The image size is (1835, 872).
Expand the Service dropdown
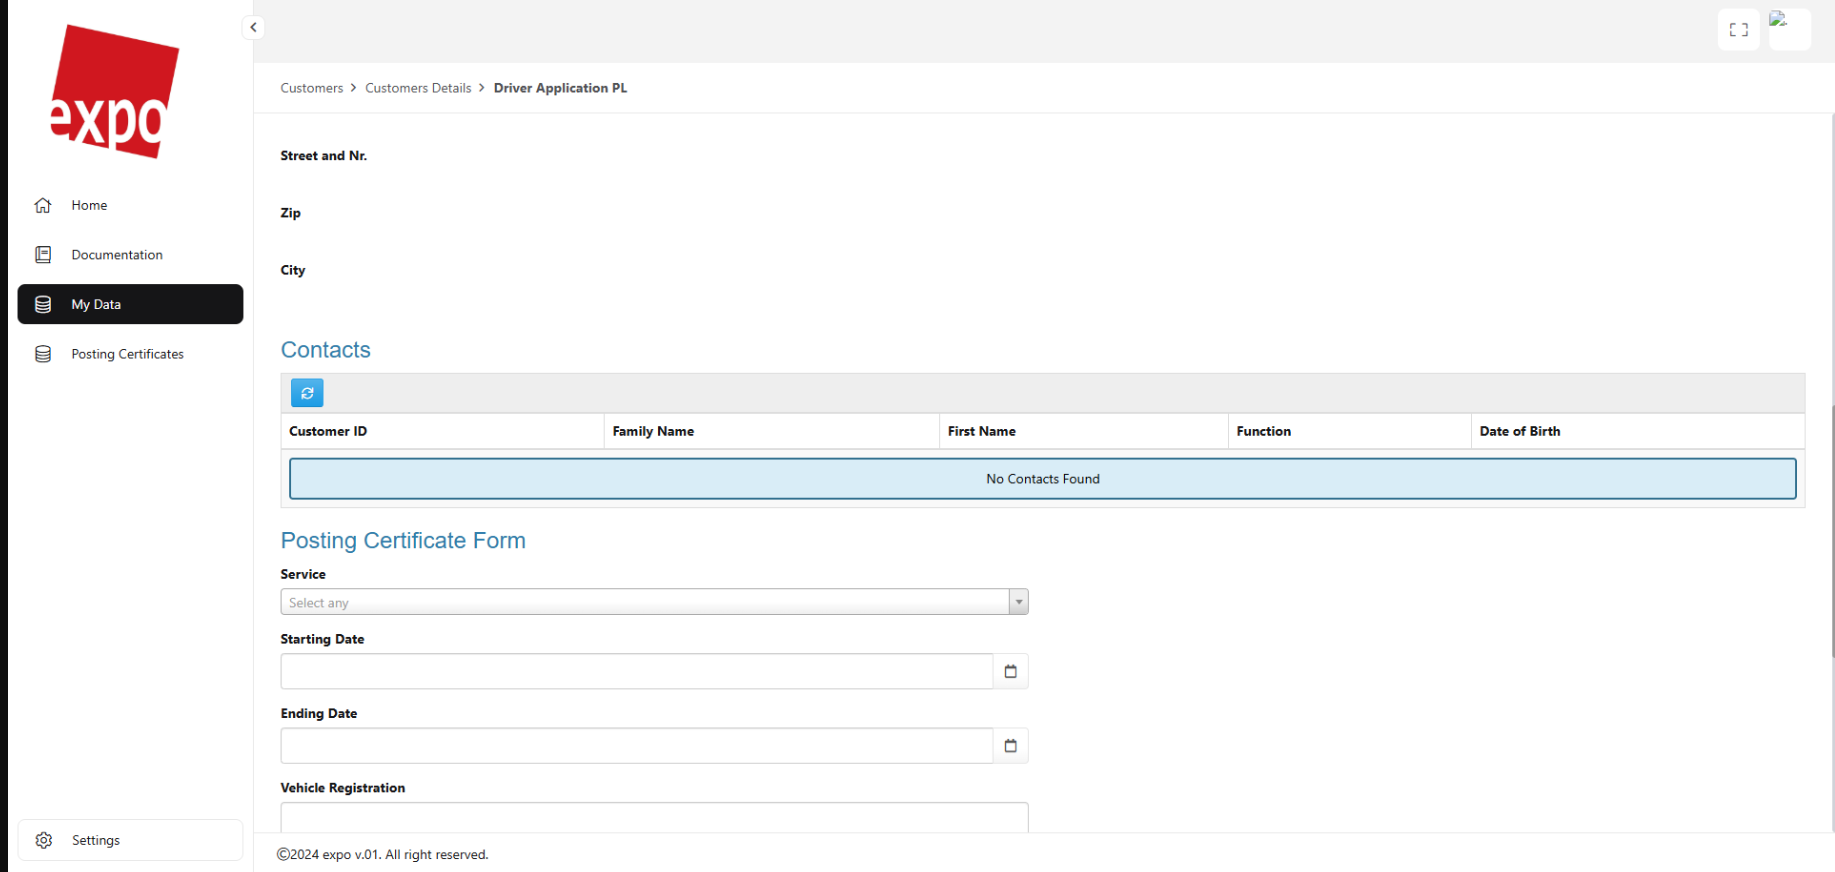tap(644, 602)
